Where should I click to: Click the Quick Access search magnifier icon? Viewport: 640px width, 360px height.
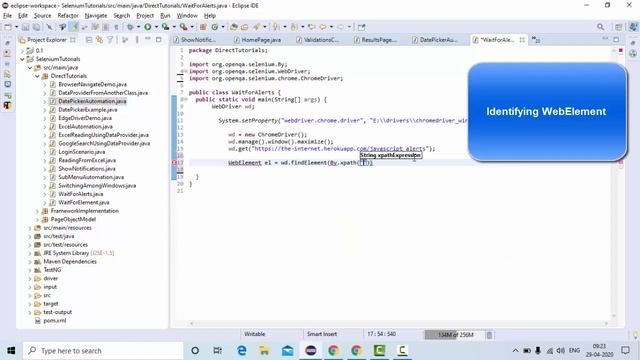point(600,27)
